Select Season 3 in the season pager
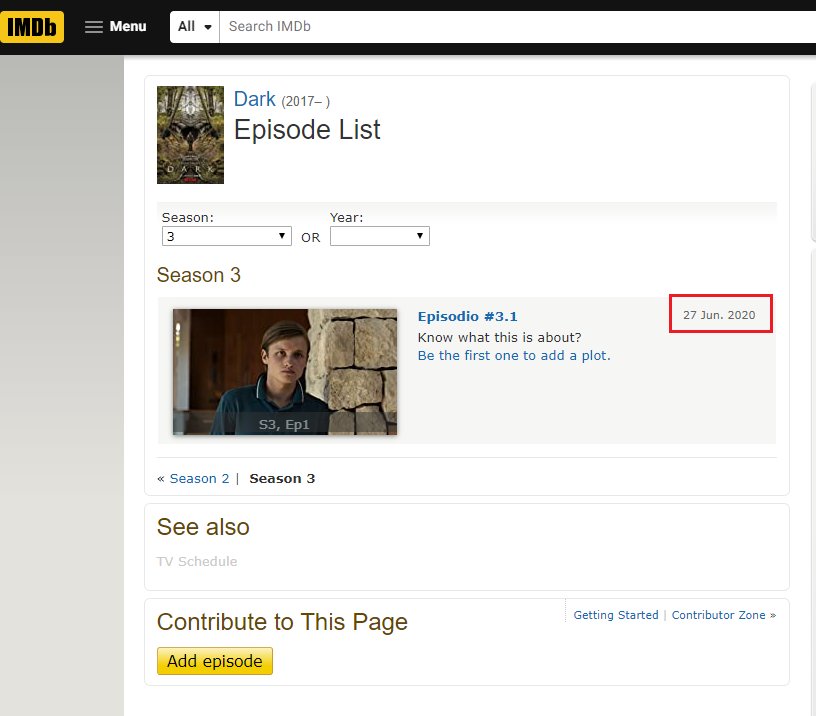Image resolution: width=816 pixels, height=716 pixels. coord(282,479)
